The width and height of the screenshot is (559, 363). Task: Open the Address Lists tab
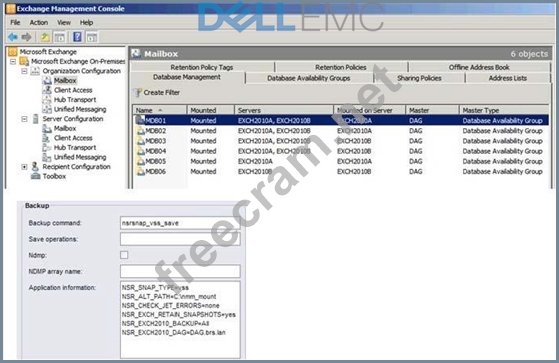click(508, 78)
